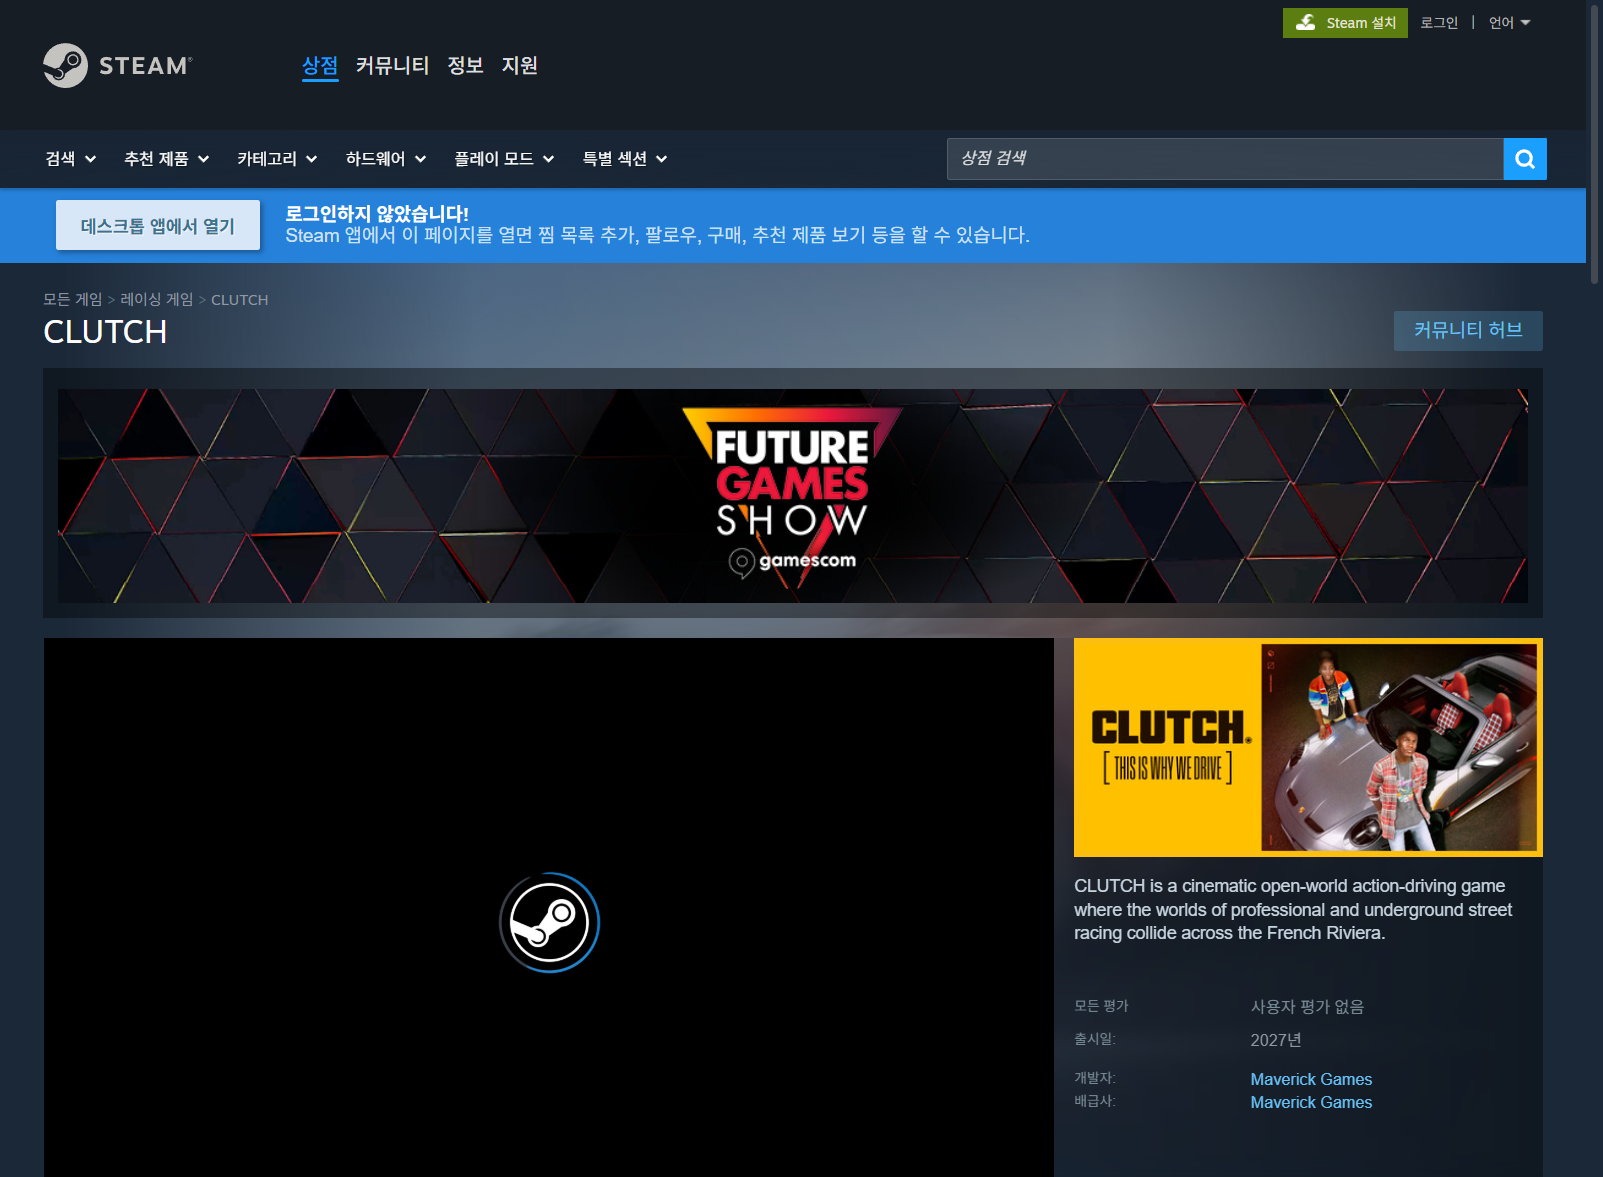
Task: Expand the 플레이 모드 dropdown
Action: (x=504, y=159)
